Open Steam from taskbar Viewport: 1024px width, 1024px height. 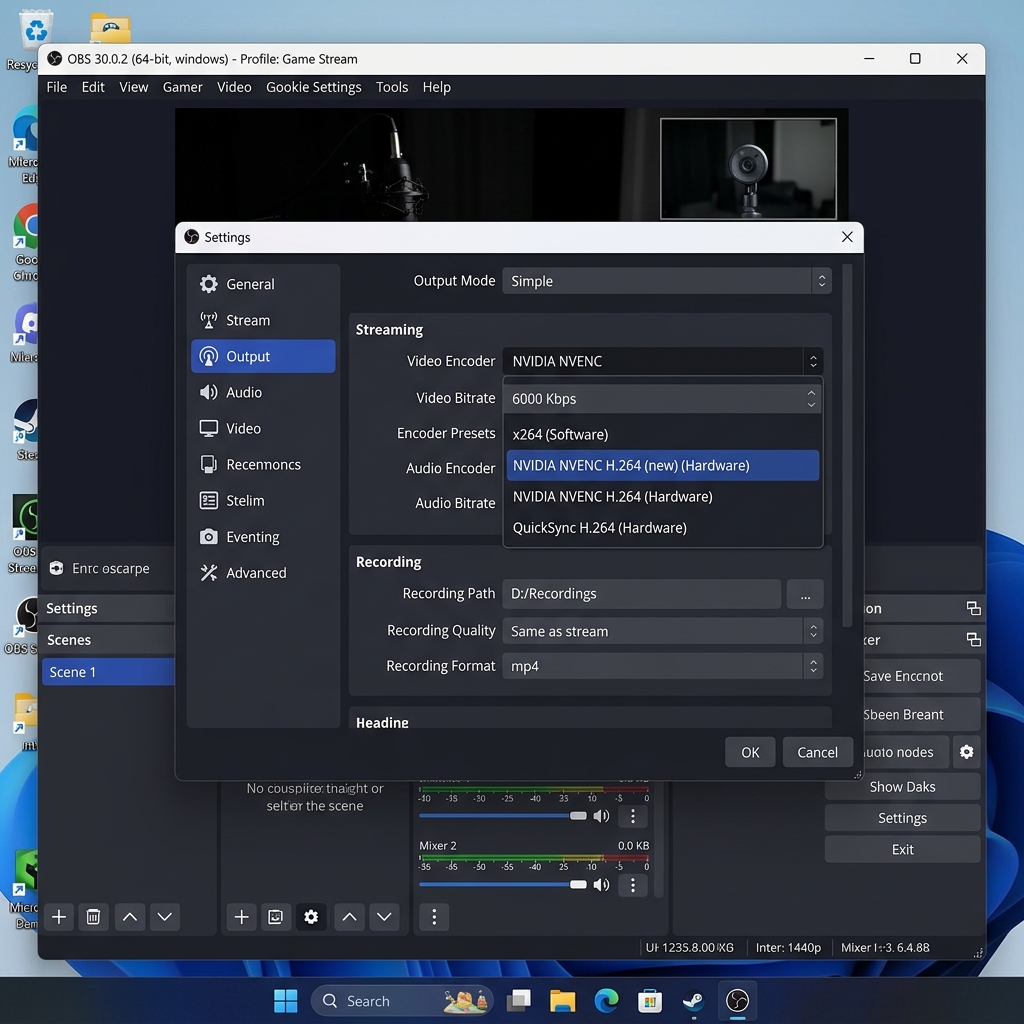pos(693,1000)
